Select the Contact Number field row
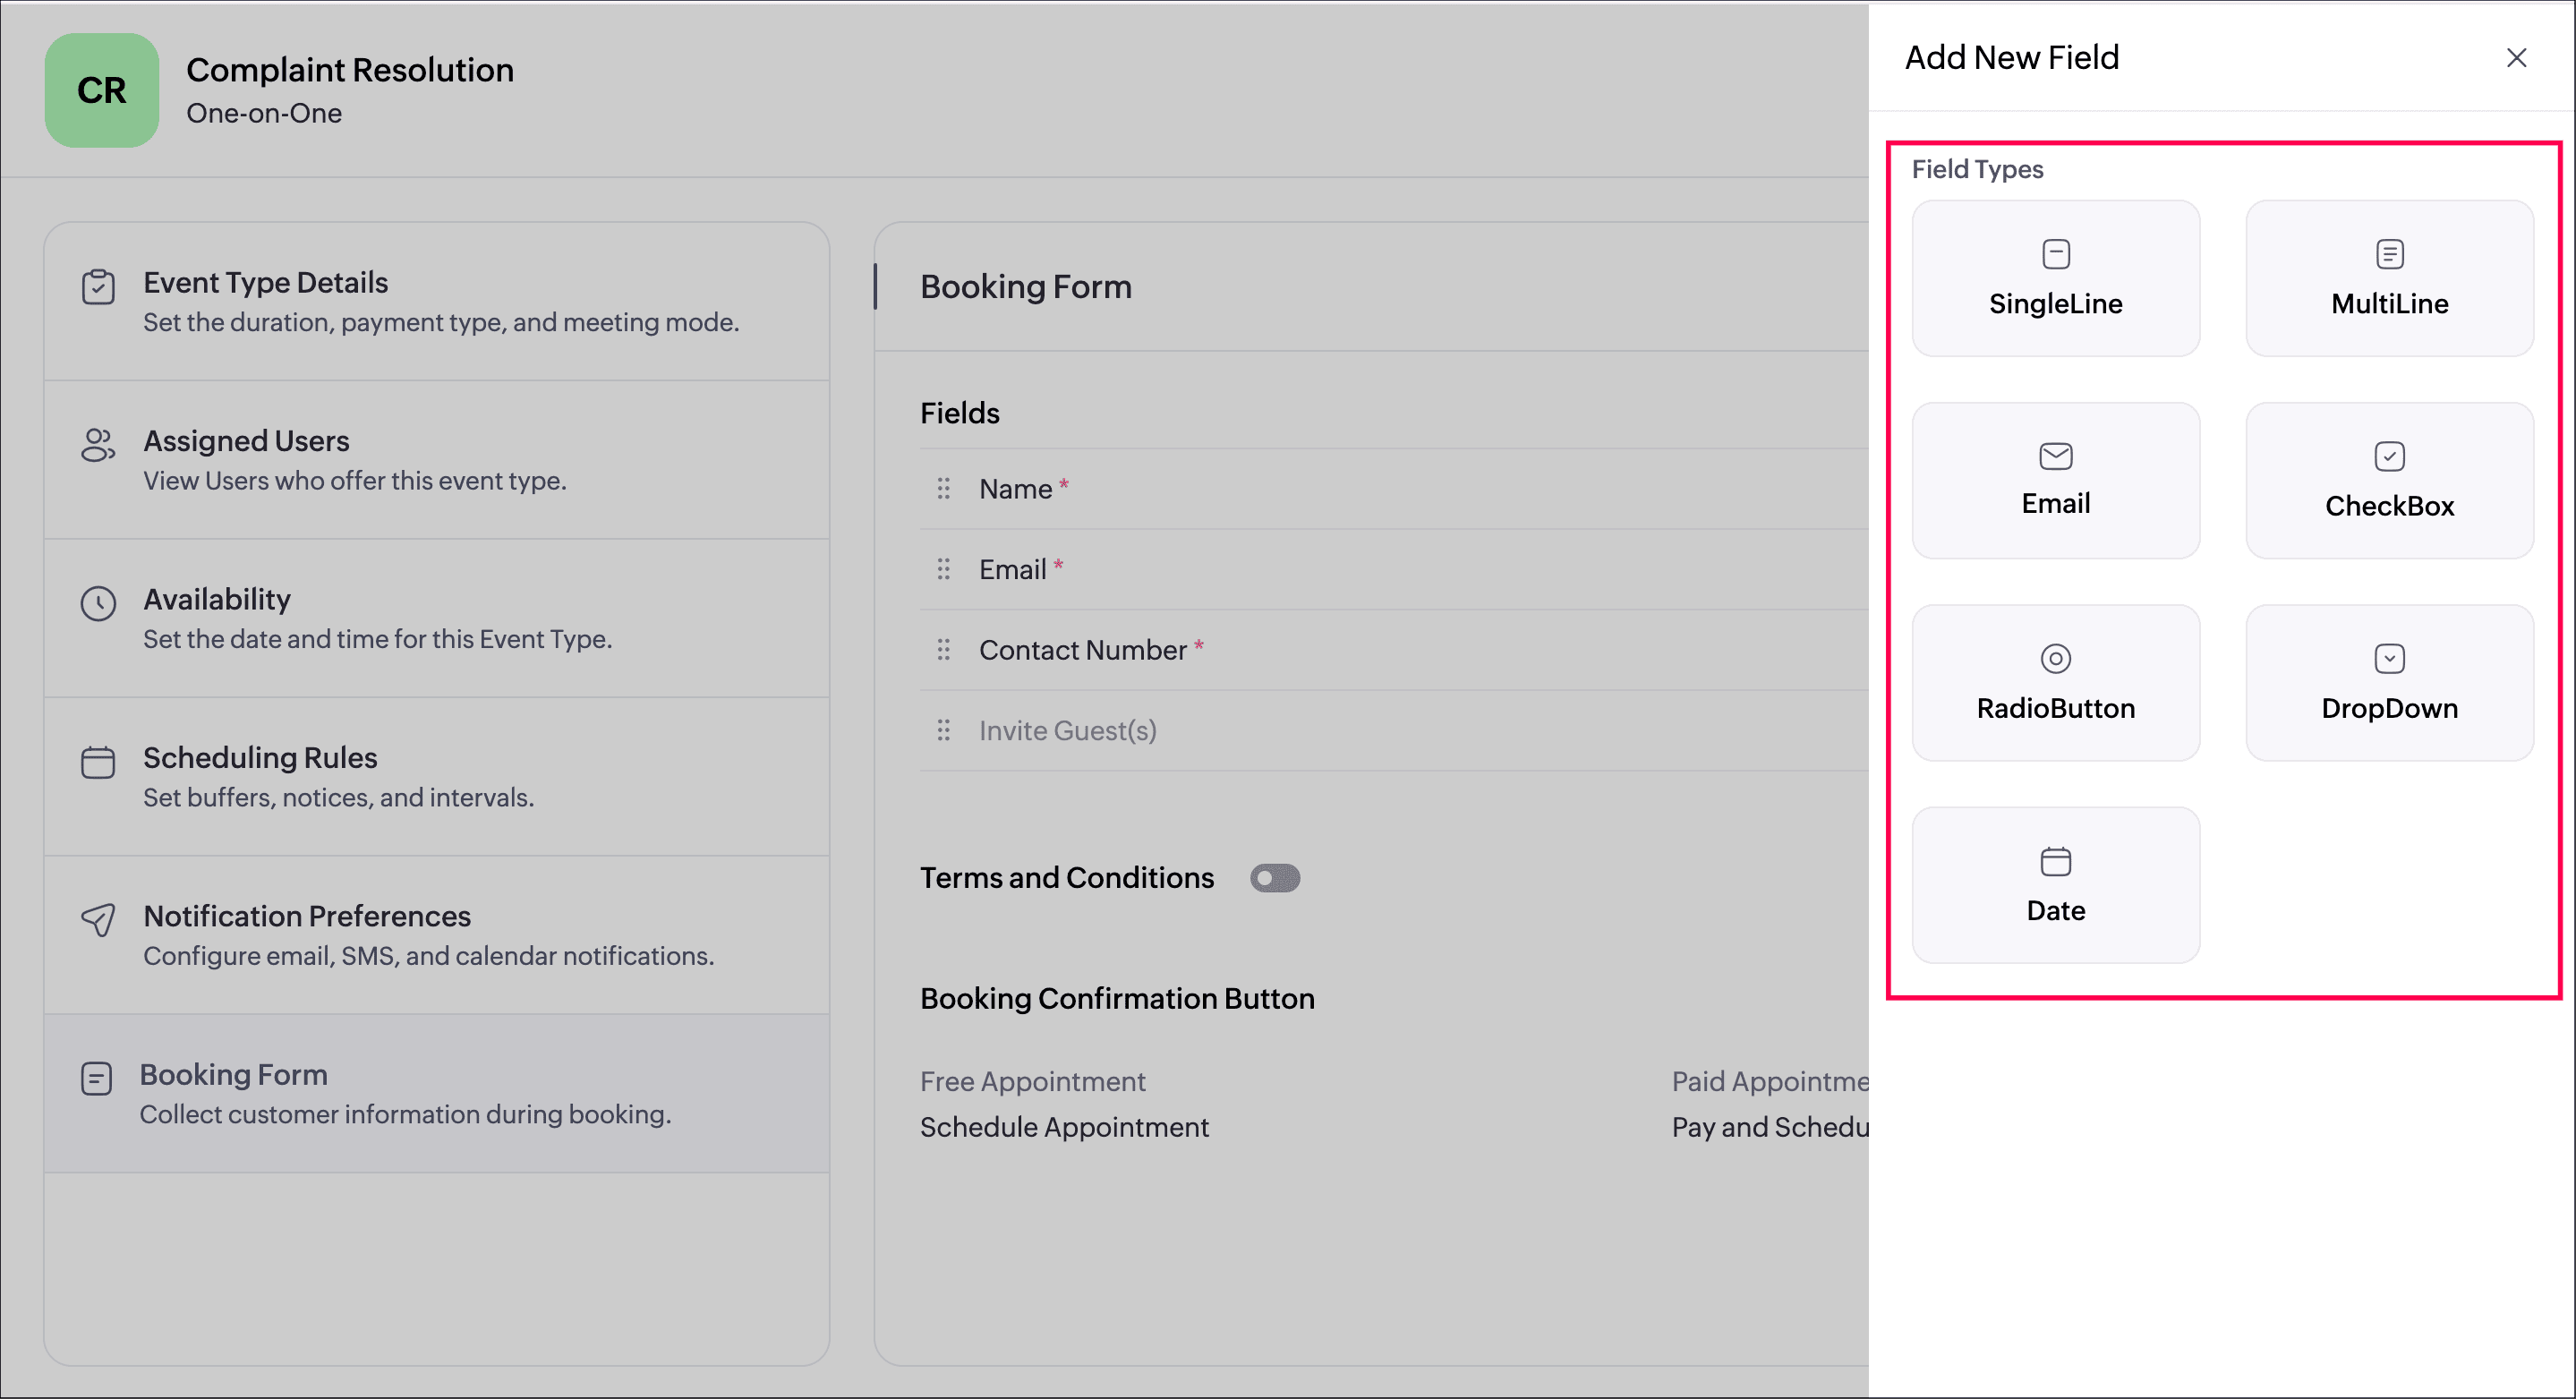The image size is (2576, 1399). (x=1394, y=650)
